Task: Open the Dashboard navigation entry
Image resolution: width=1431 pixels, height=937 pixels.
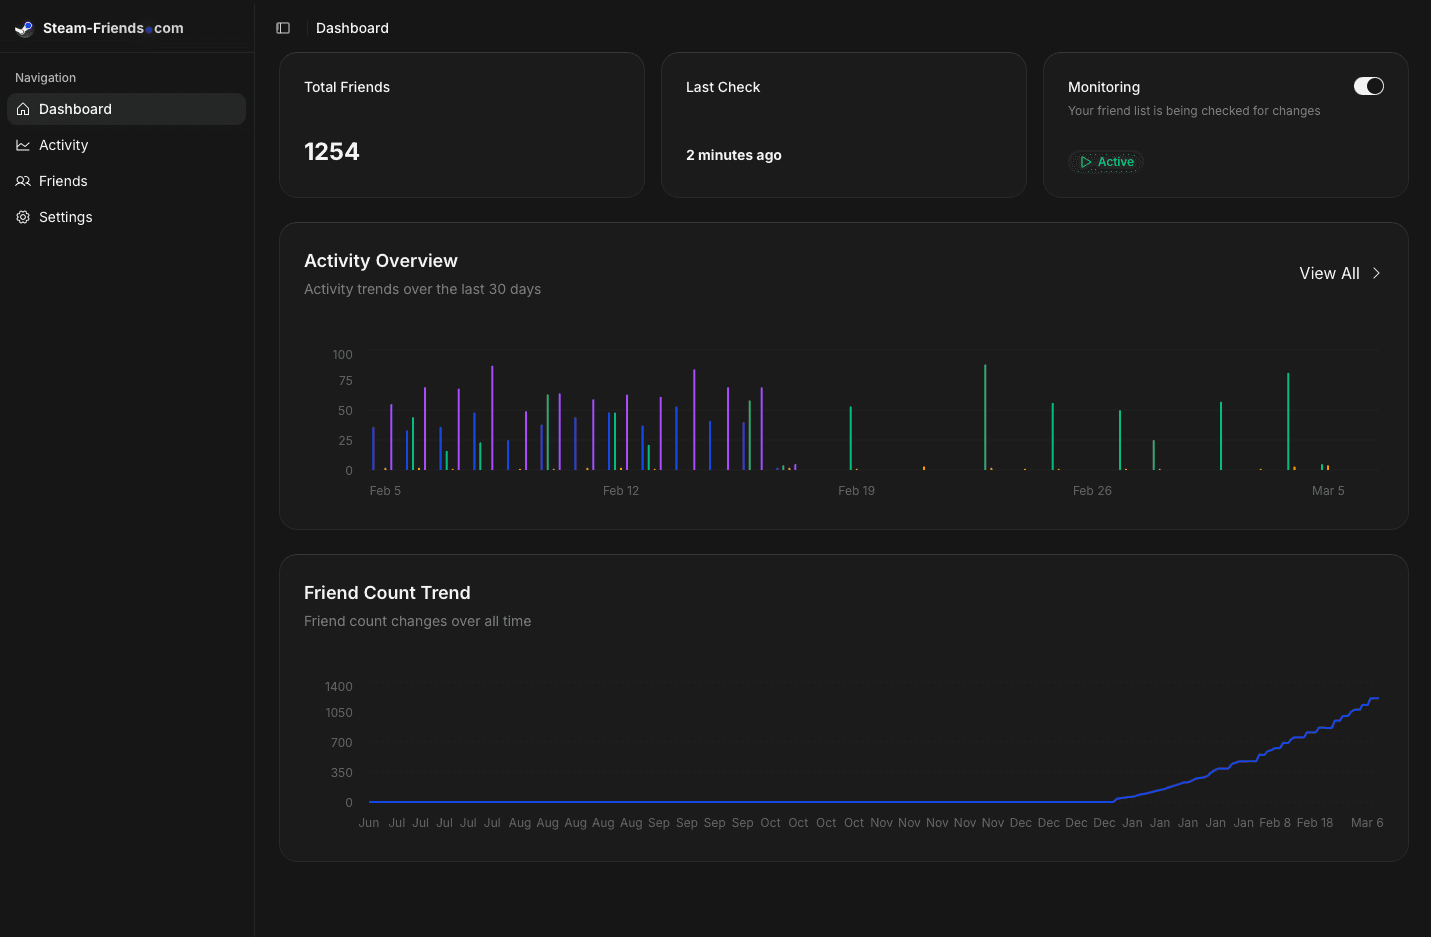Action: tap(74, 109)
